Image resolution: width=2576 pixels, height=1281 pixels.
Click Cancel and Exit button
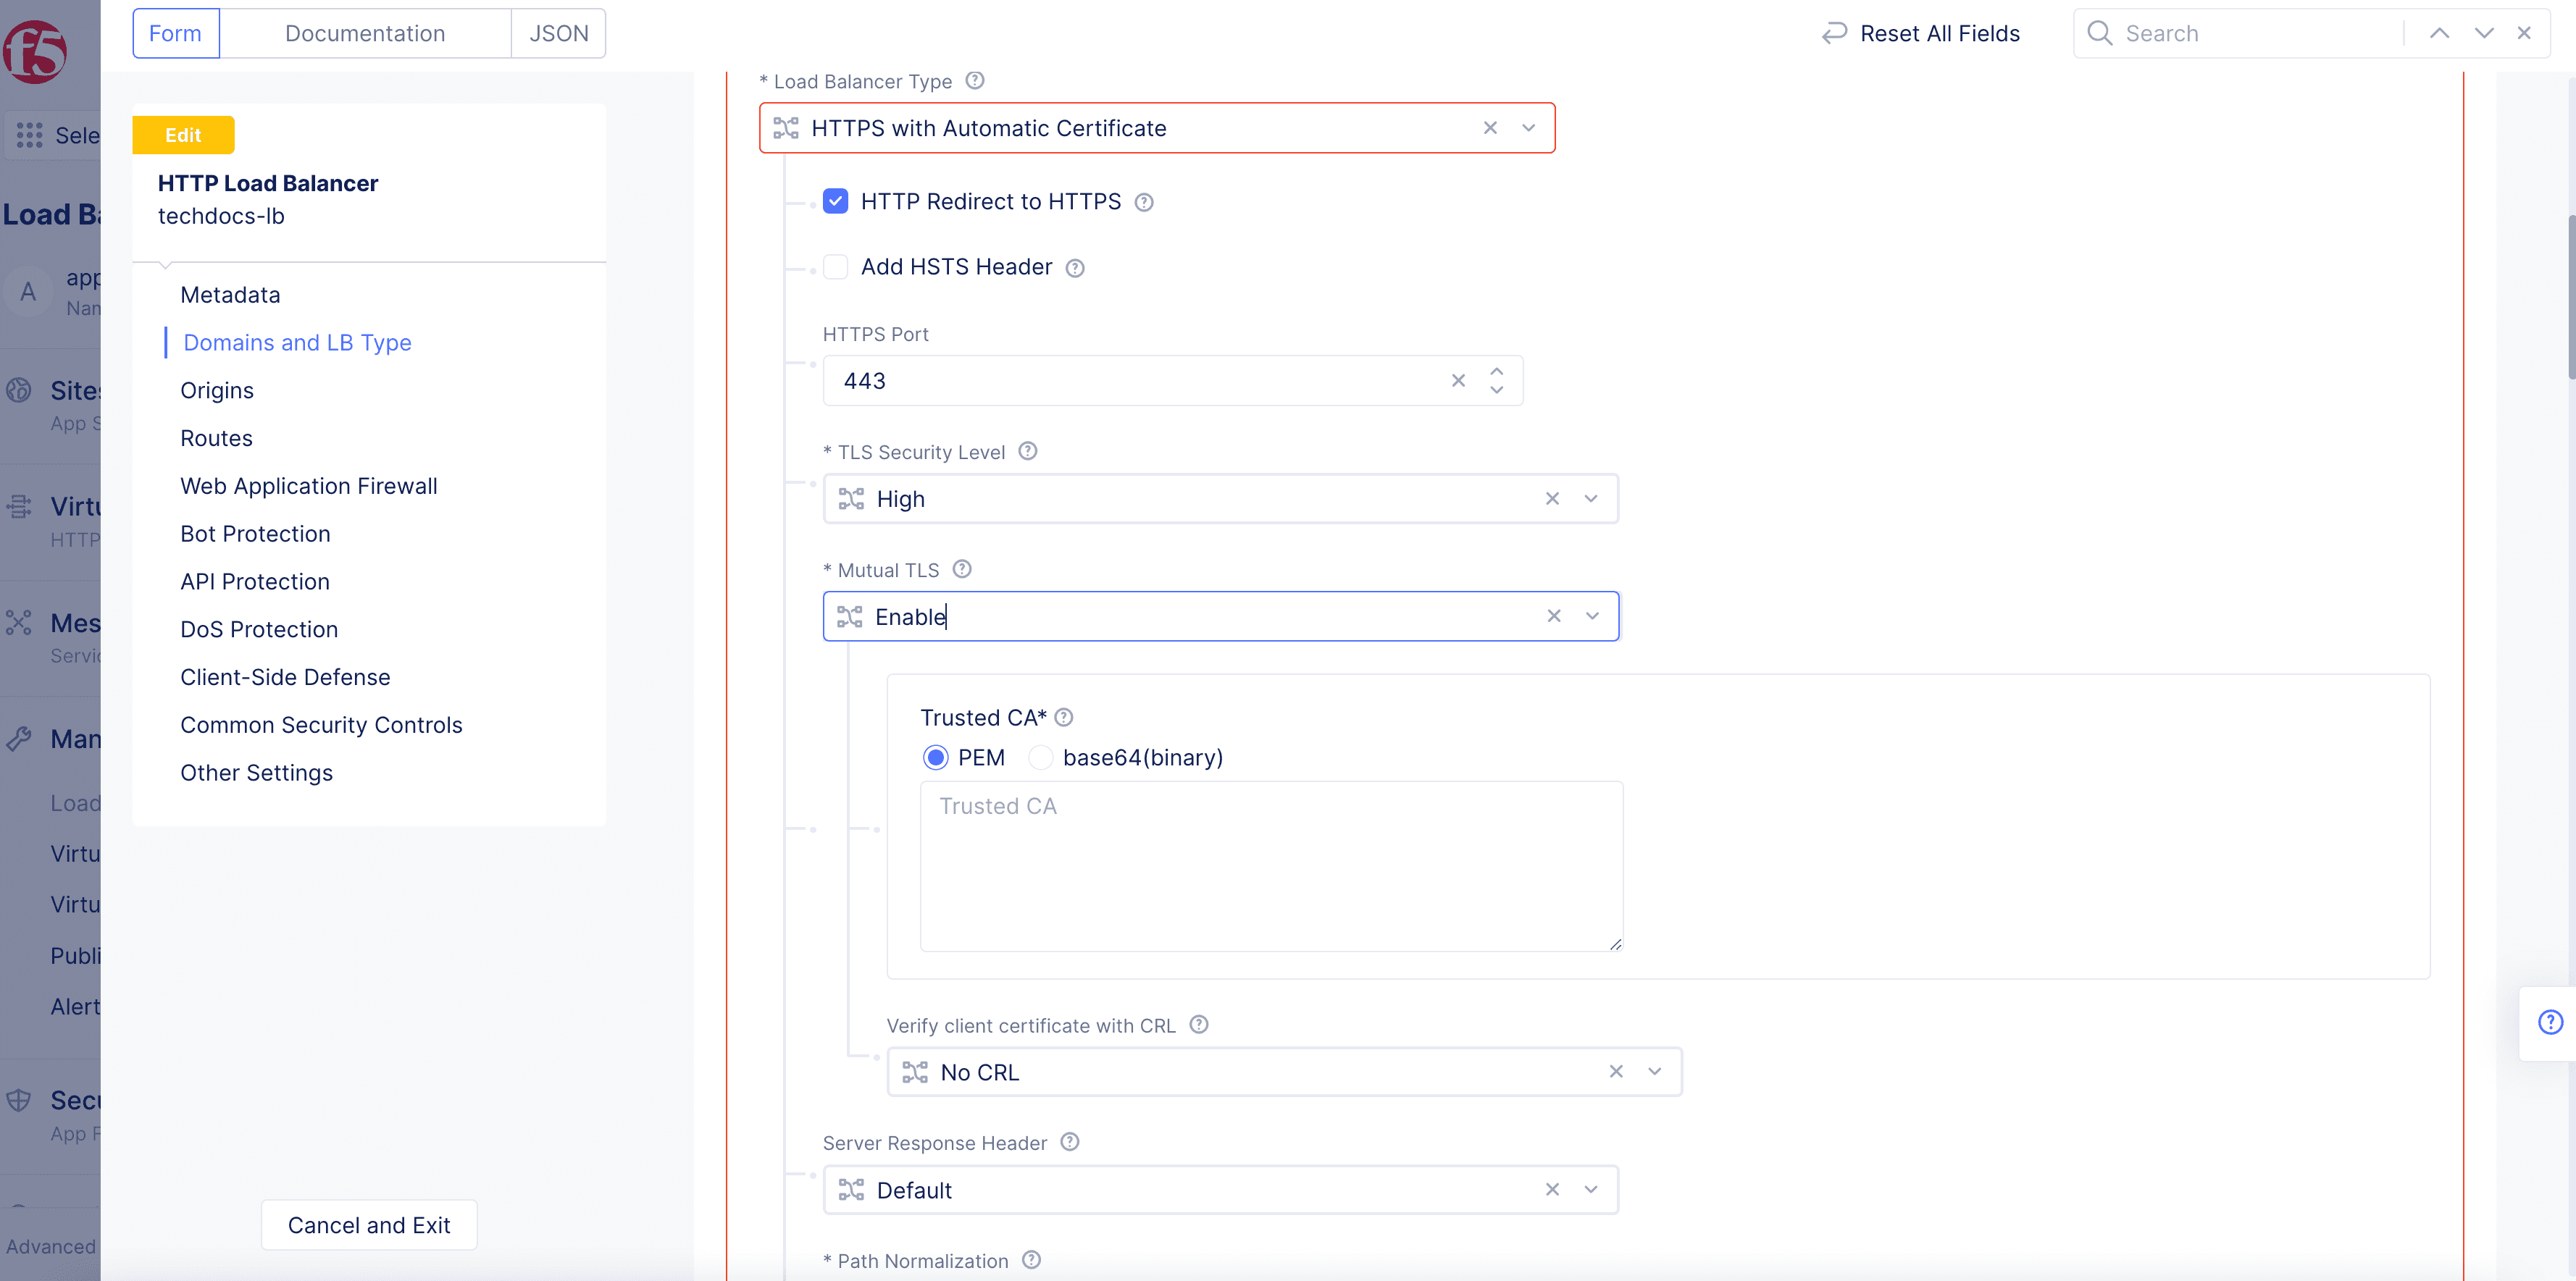click(369, 1225)
